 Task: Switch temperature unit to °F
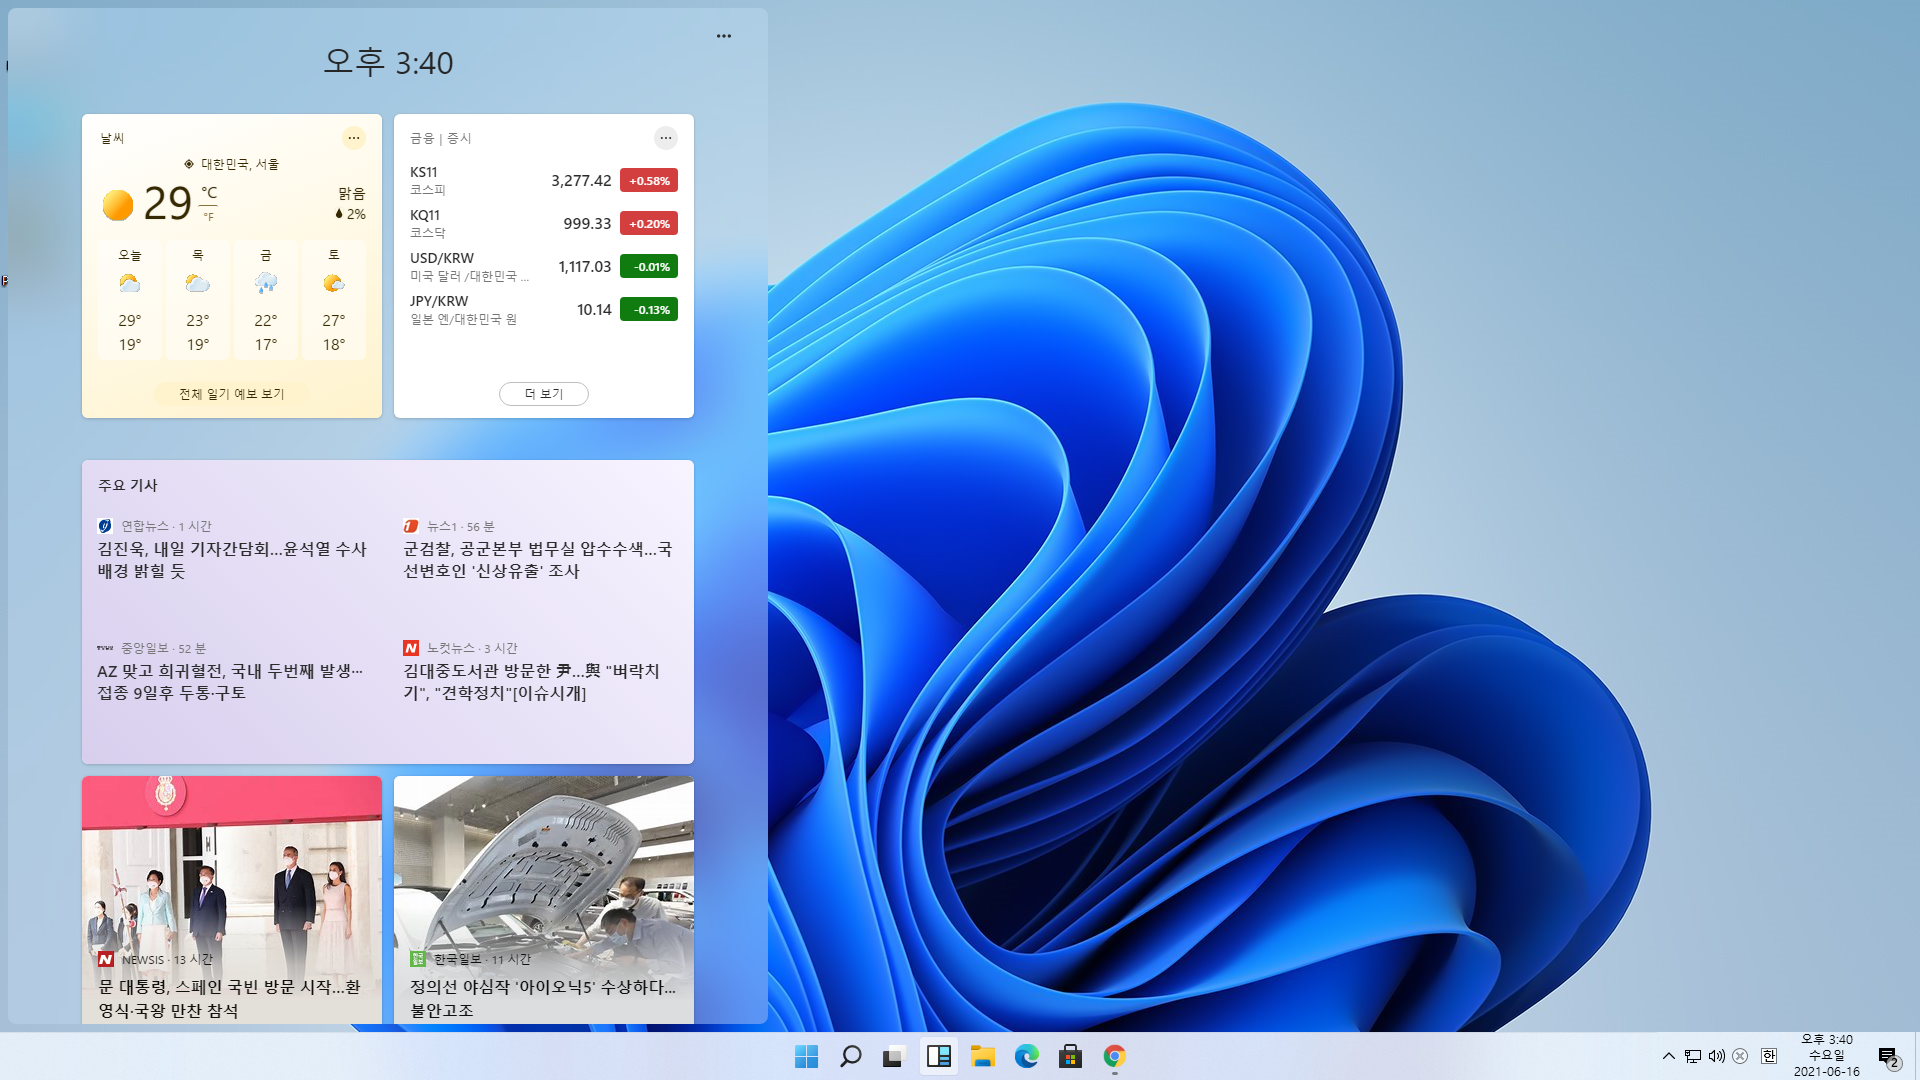[x=209, y=217]
